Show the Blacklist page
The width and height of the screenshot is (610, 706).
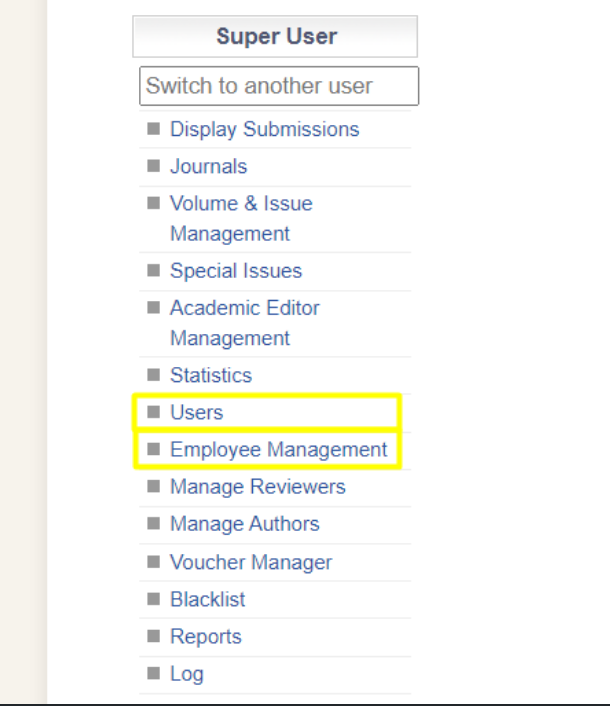[x=208, y=599]
